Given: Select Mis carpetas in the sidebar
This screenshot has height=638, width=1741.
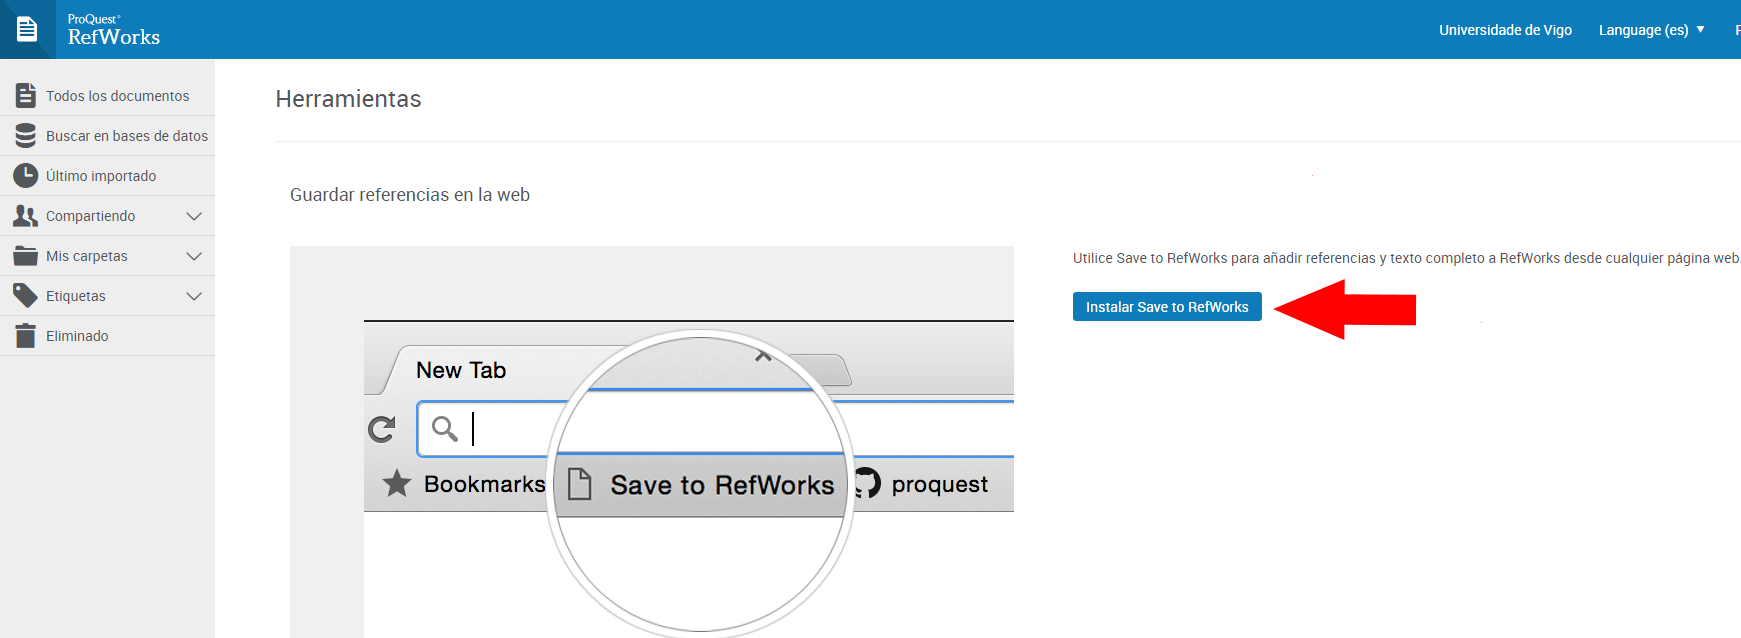Looking at the screenshot, I should [87, 256].
